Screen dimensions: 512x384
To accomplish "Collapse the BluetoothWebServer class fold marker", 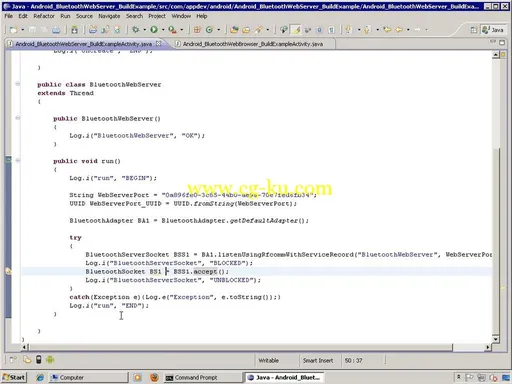I will pyautogui.click(x=18, y=84).
